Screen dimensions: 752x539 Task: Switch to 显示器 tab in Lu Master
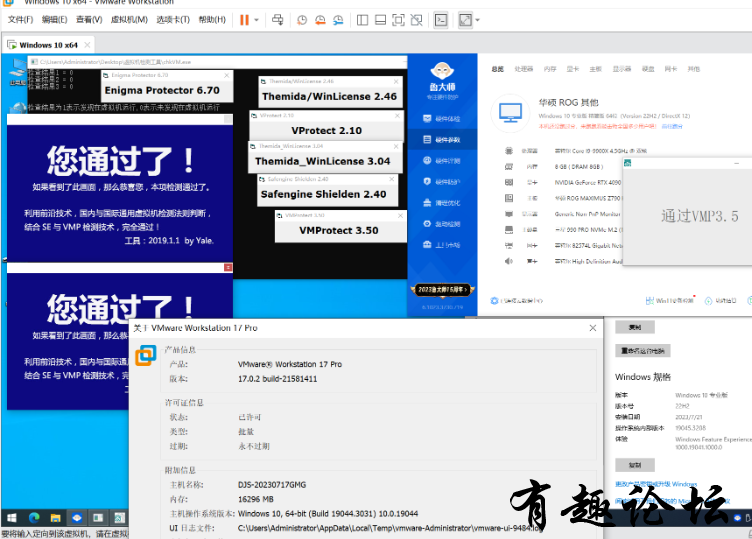(x=622, y=69)
